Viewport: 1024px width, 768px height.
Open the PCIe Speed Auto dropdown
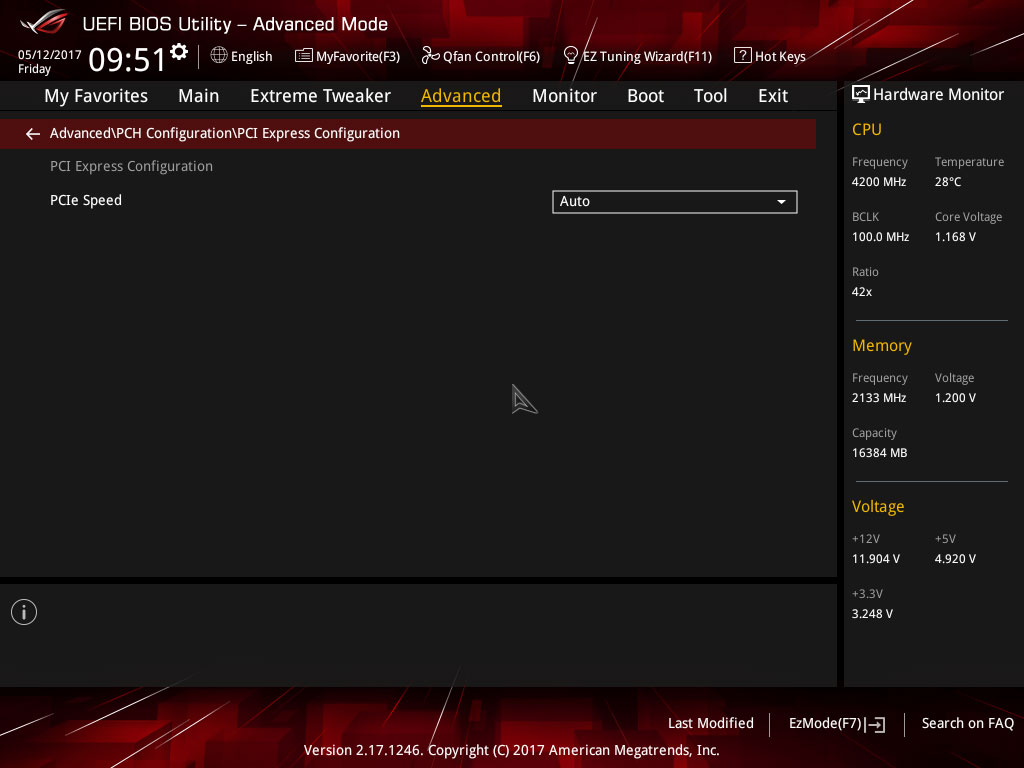675,202
